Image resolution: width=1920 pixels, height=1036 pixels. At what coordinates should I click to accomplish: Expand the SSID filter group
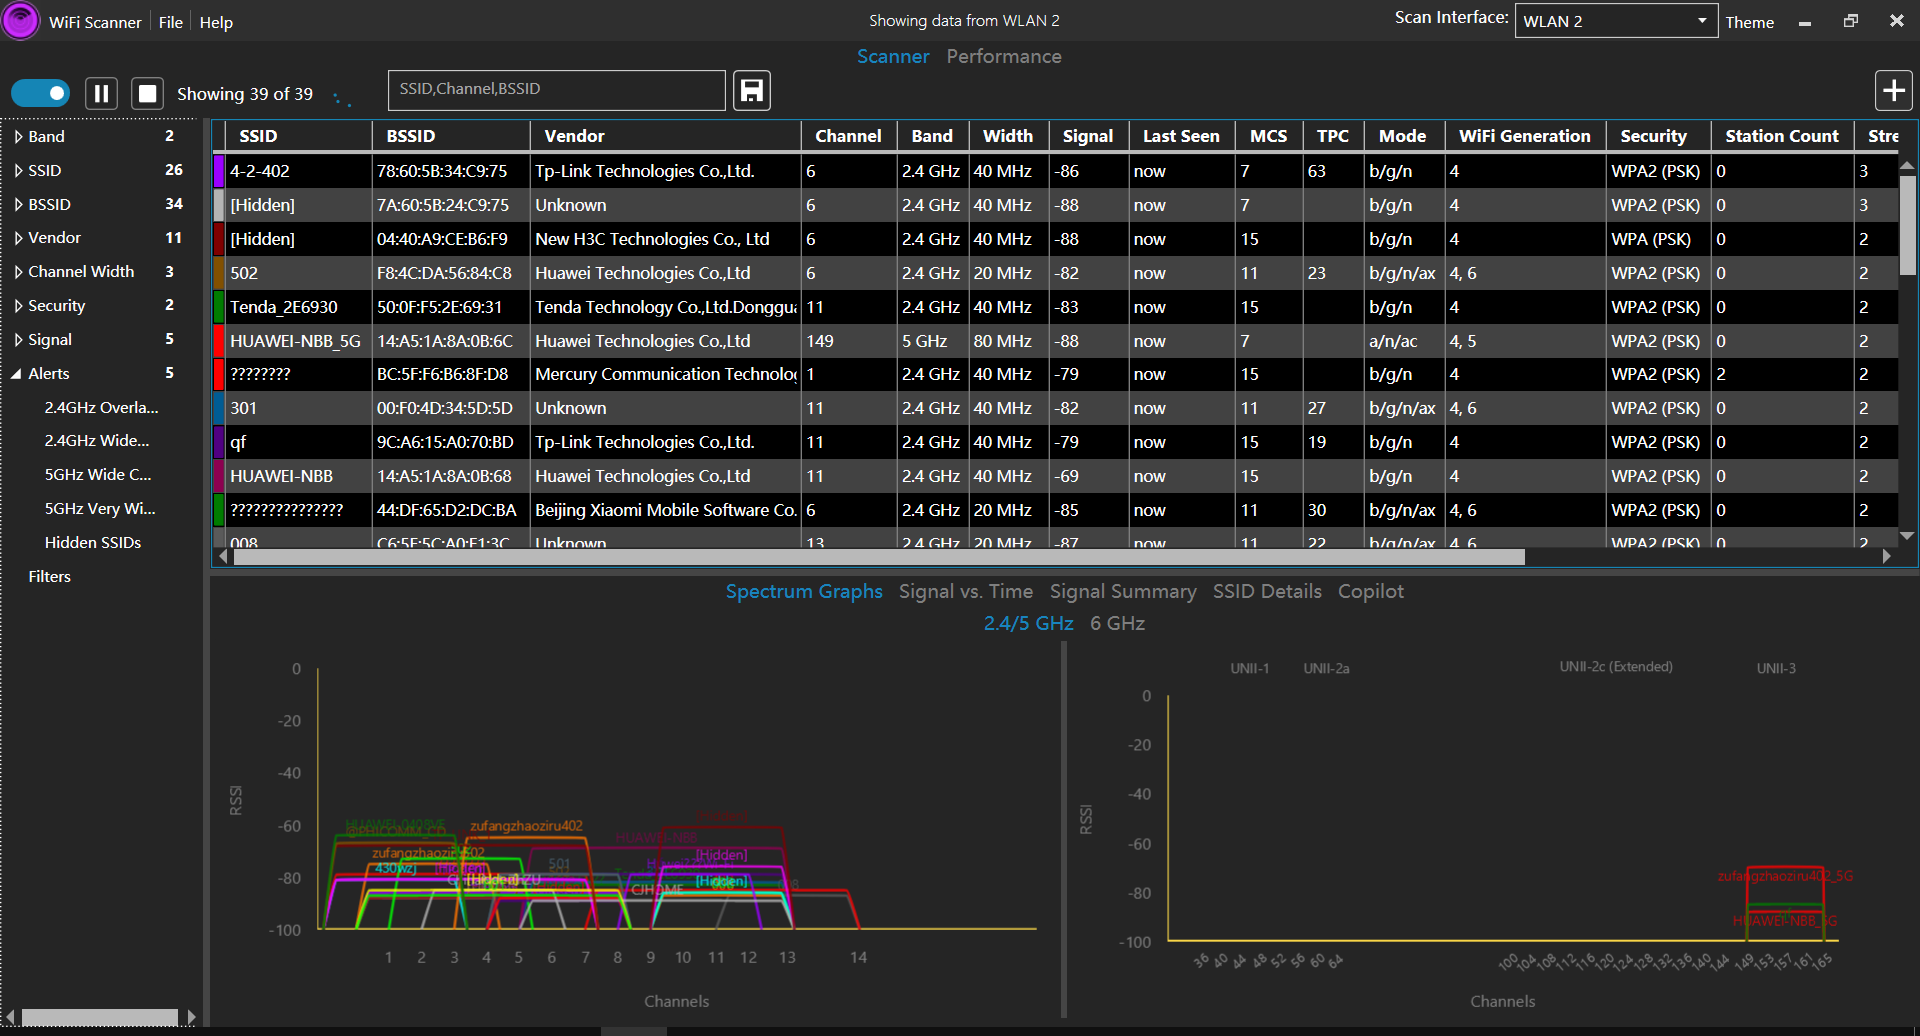[x=18, y=171]
